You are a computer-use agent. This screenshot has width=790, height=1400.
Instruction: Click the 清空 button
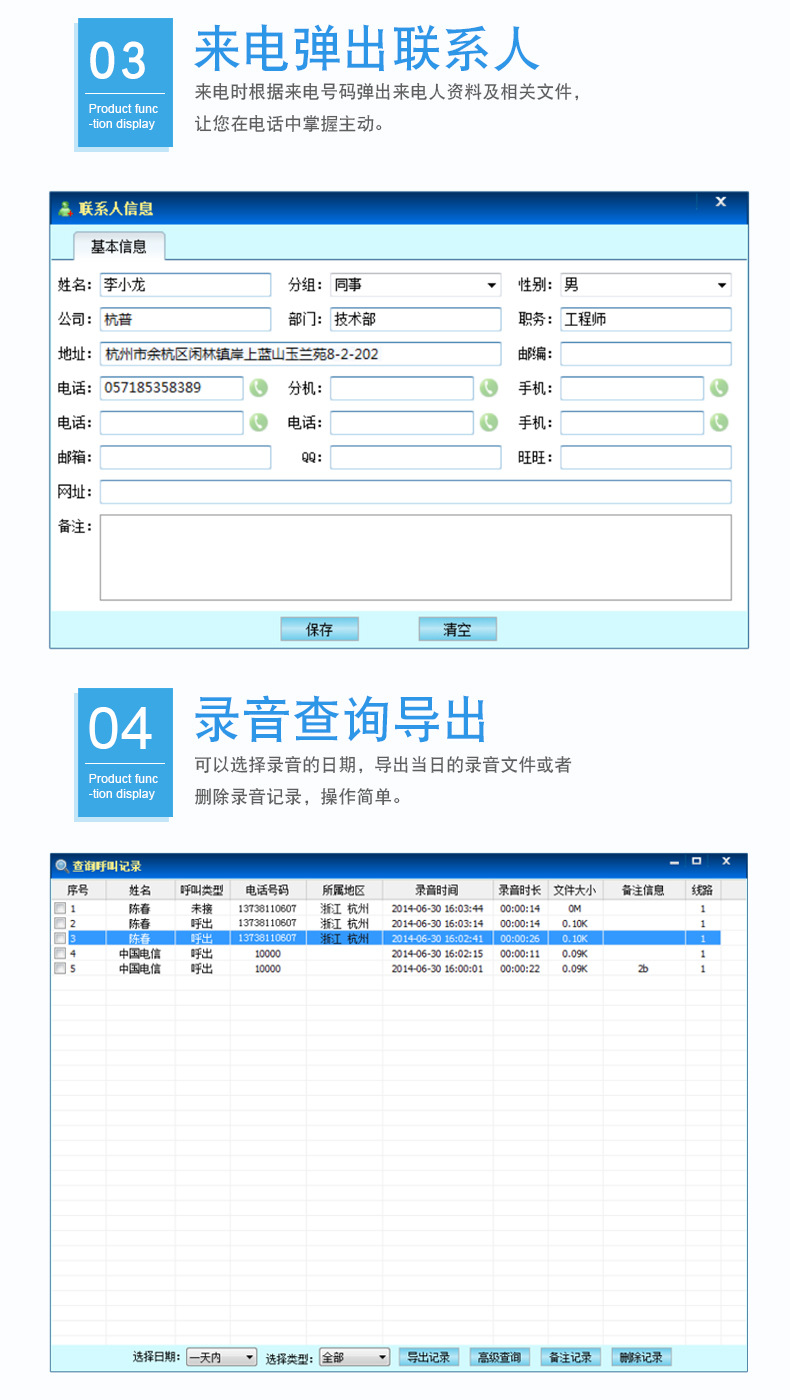457,629
